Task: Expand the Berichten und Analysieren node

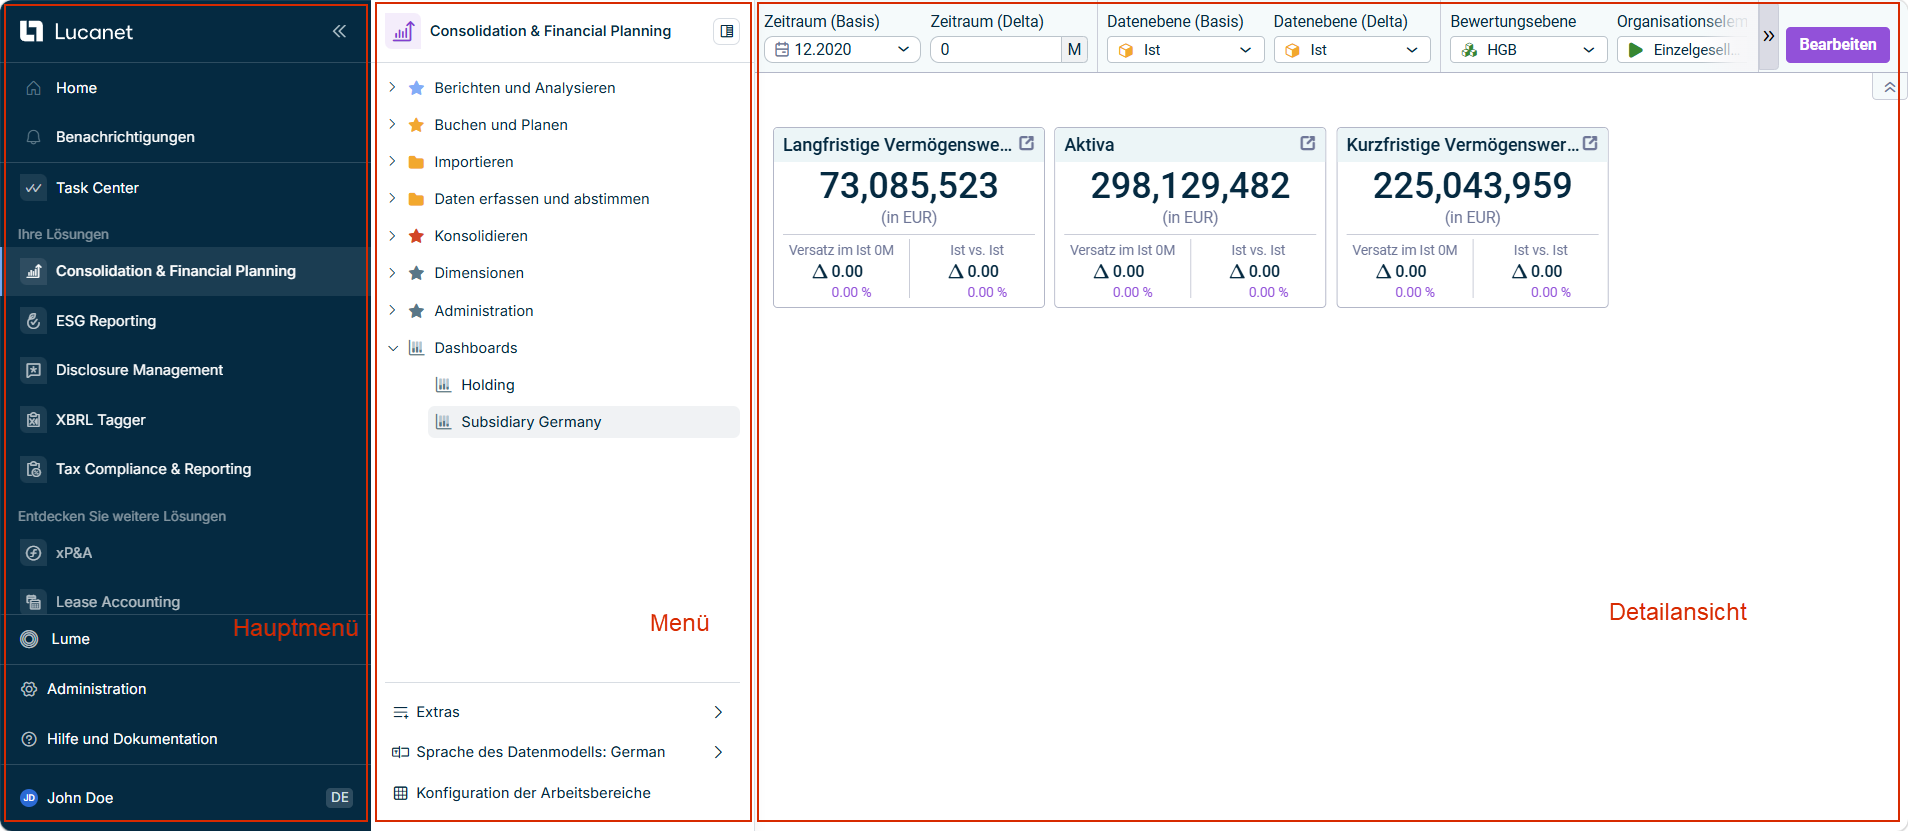Action: tap(392, 88)
